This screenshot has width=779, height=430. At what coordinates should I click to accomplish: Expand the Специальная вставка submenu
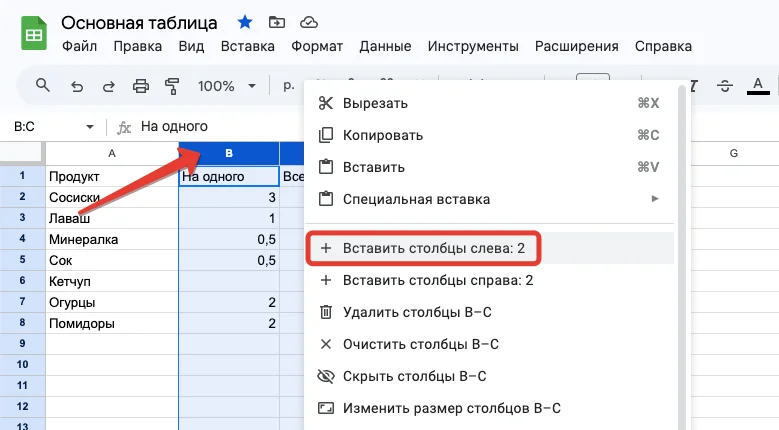tap(655, 199)
